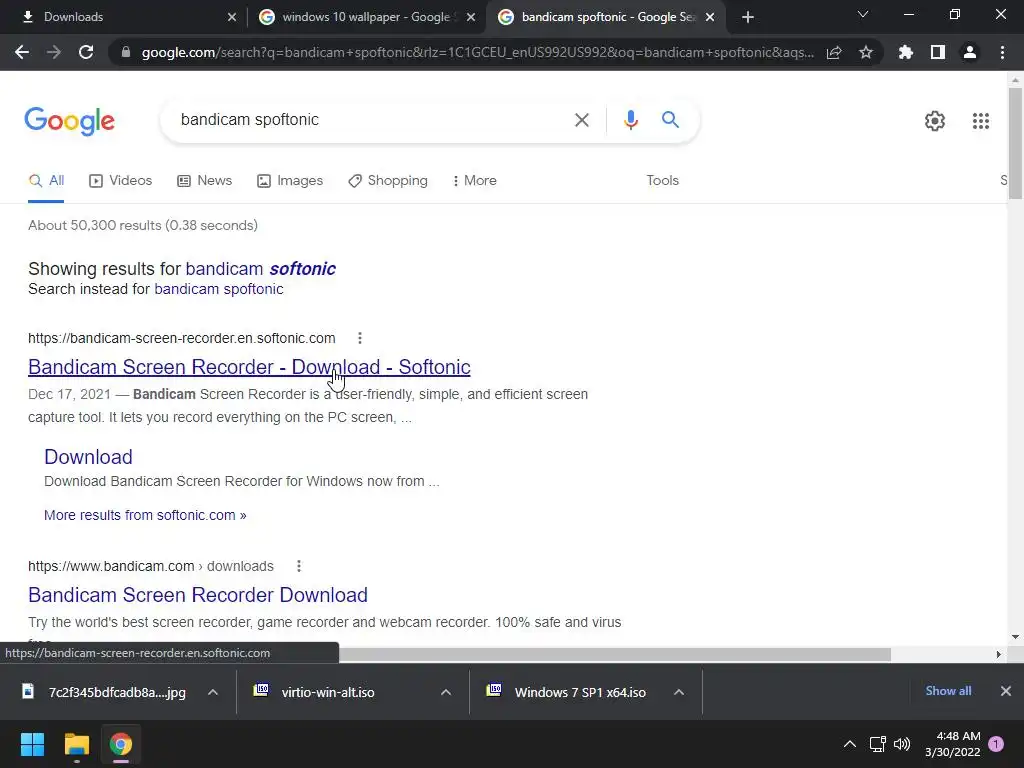
Task: Filter results by Images
Action: 290,180
